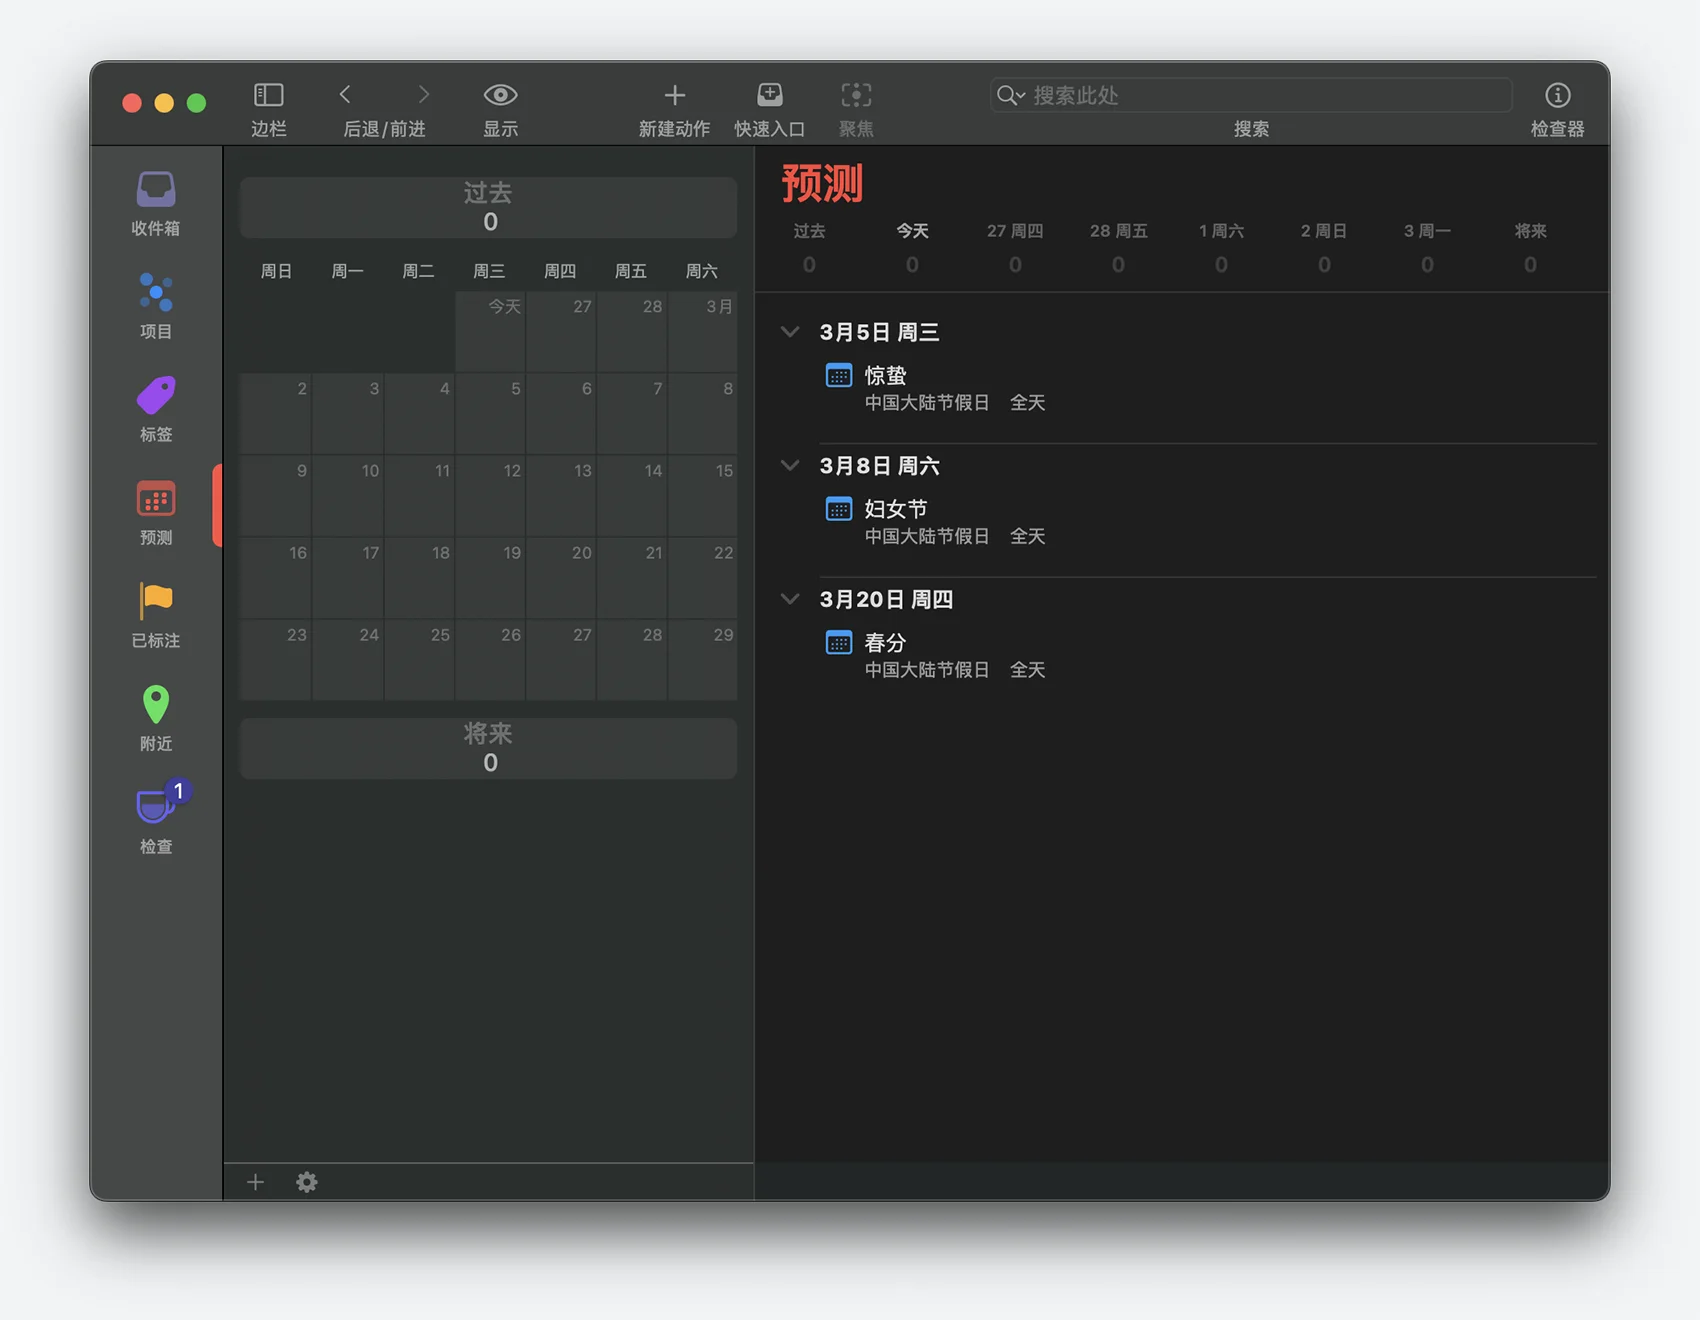Select calendar day 29
The image size is (1700, 1320).
click(703, 659)
